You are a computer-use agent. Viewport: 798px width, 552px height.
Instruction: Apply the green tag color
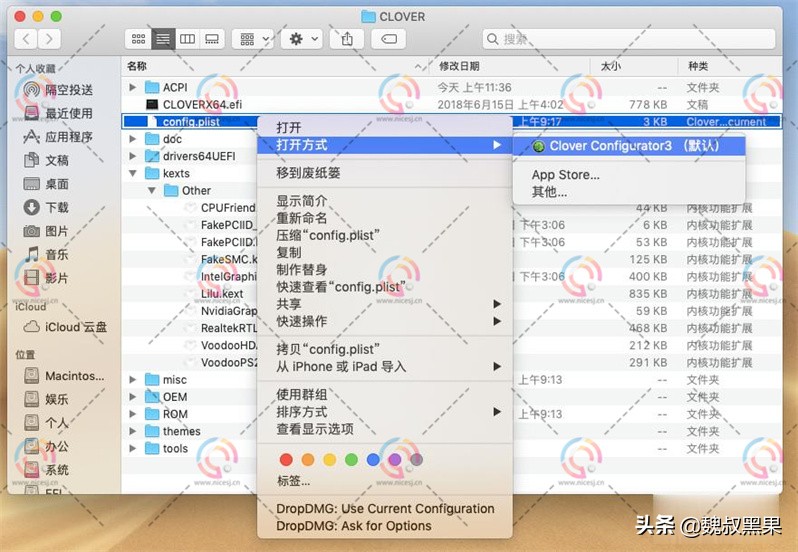[351, 460]
